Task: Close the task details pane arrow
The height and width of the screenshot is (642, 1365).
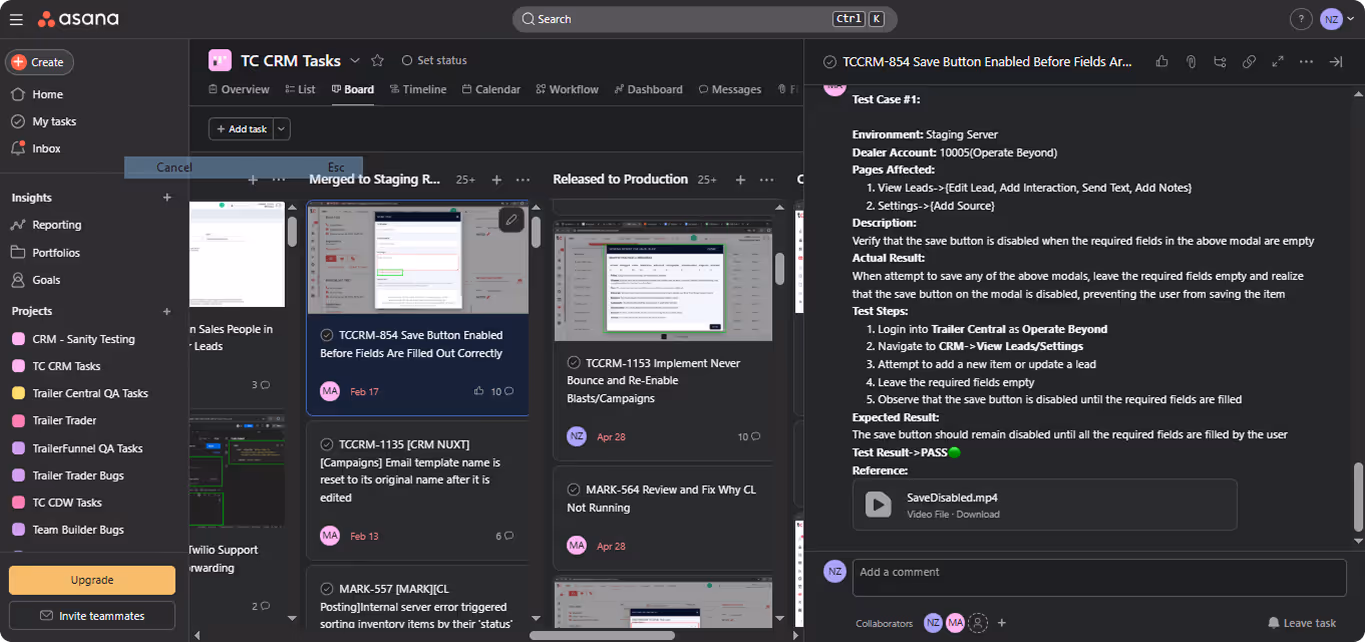Action: (1335, 62)
